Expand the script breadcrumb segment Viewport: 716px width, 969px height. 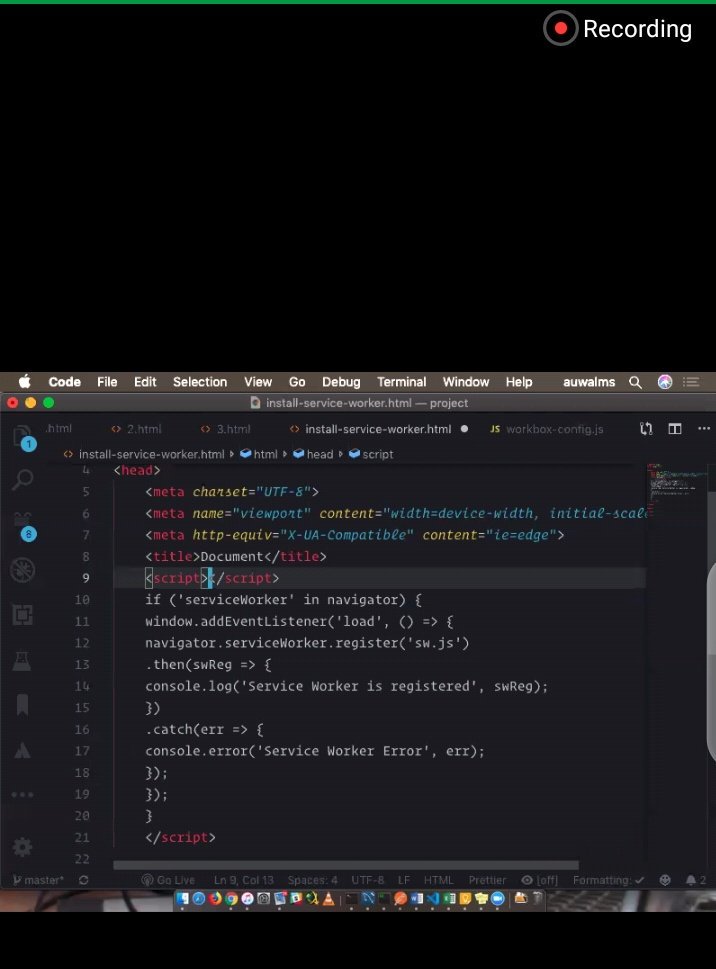pos(371,454)
